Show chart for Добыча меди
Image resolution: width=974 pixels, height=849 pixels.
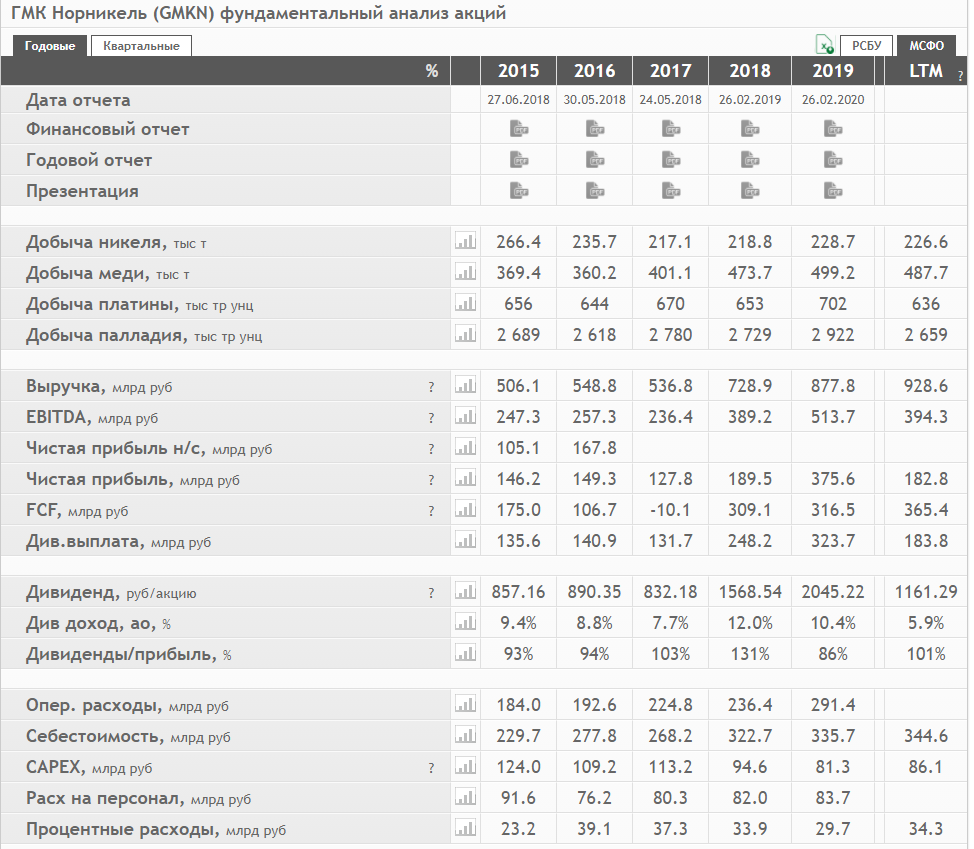(x=465, y=272)
